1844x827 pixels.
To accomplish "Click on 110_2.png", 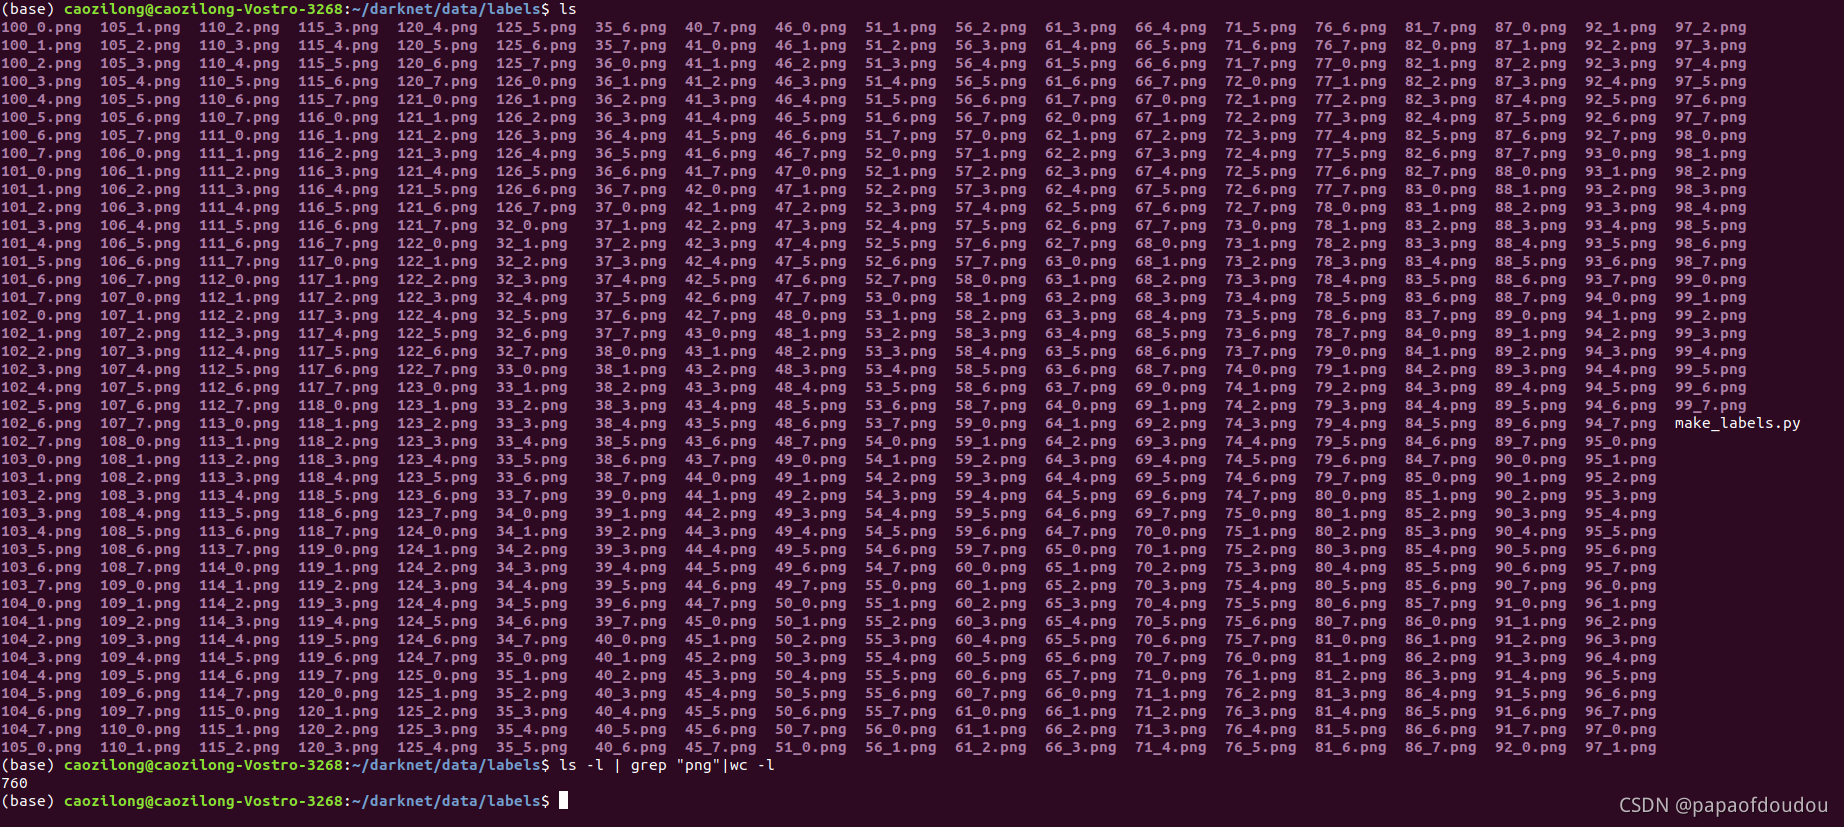I will pos(239,27).
